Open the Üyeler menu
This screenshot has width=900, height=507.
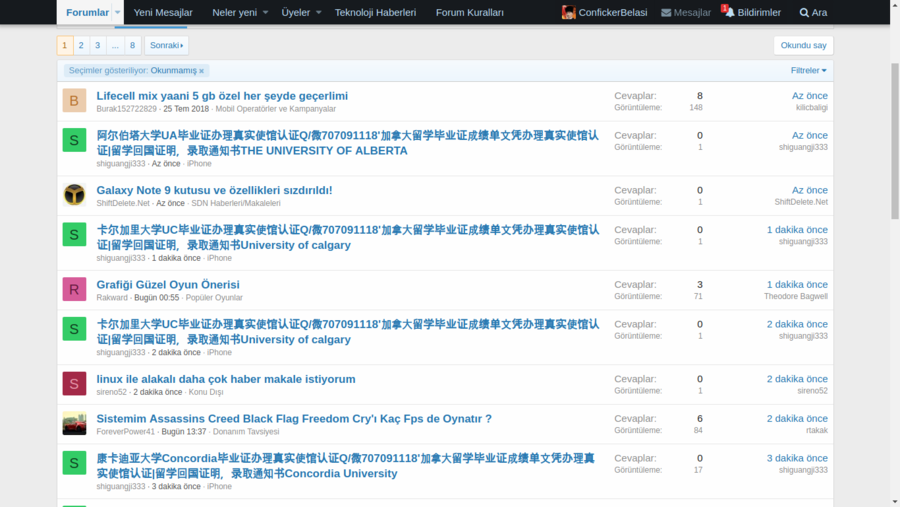[x=296, y=12]
